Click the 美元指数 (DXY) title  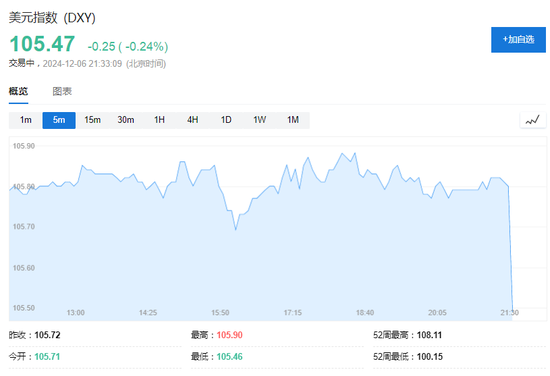pyautogui.click(x=52, y=18)
